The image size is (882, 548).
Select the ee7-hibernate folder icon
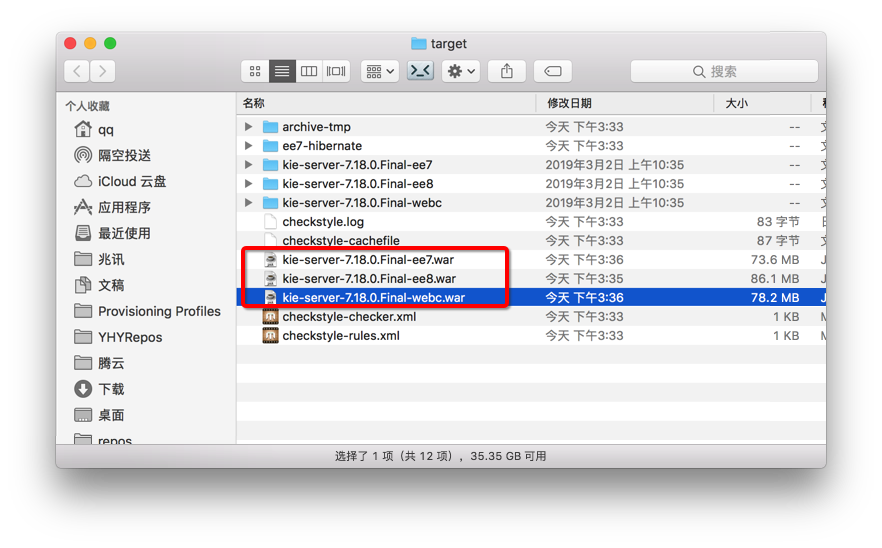point(271,146)
